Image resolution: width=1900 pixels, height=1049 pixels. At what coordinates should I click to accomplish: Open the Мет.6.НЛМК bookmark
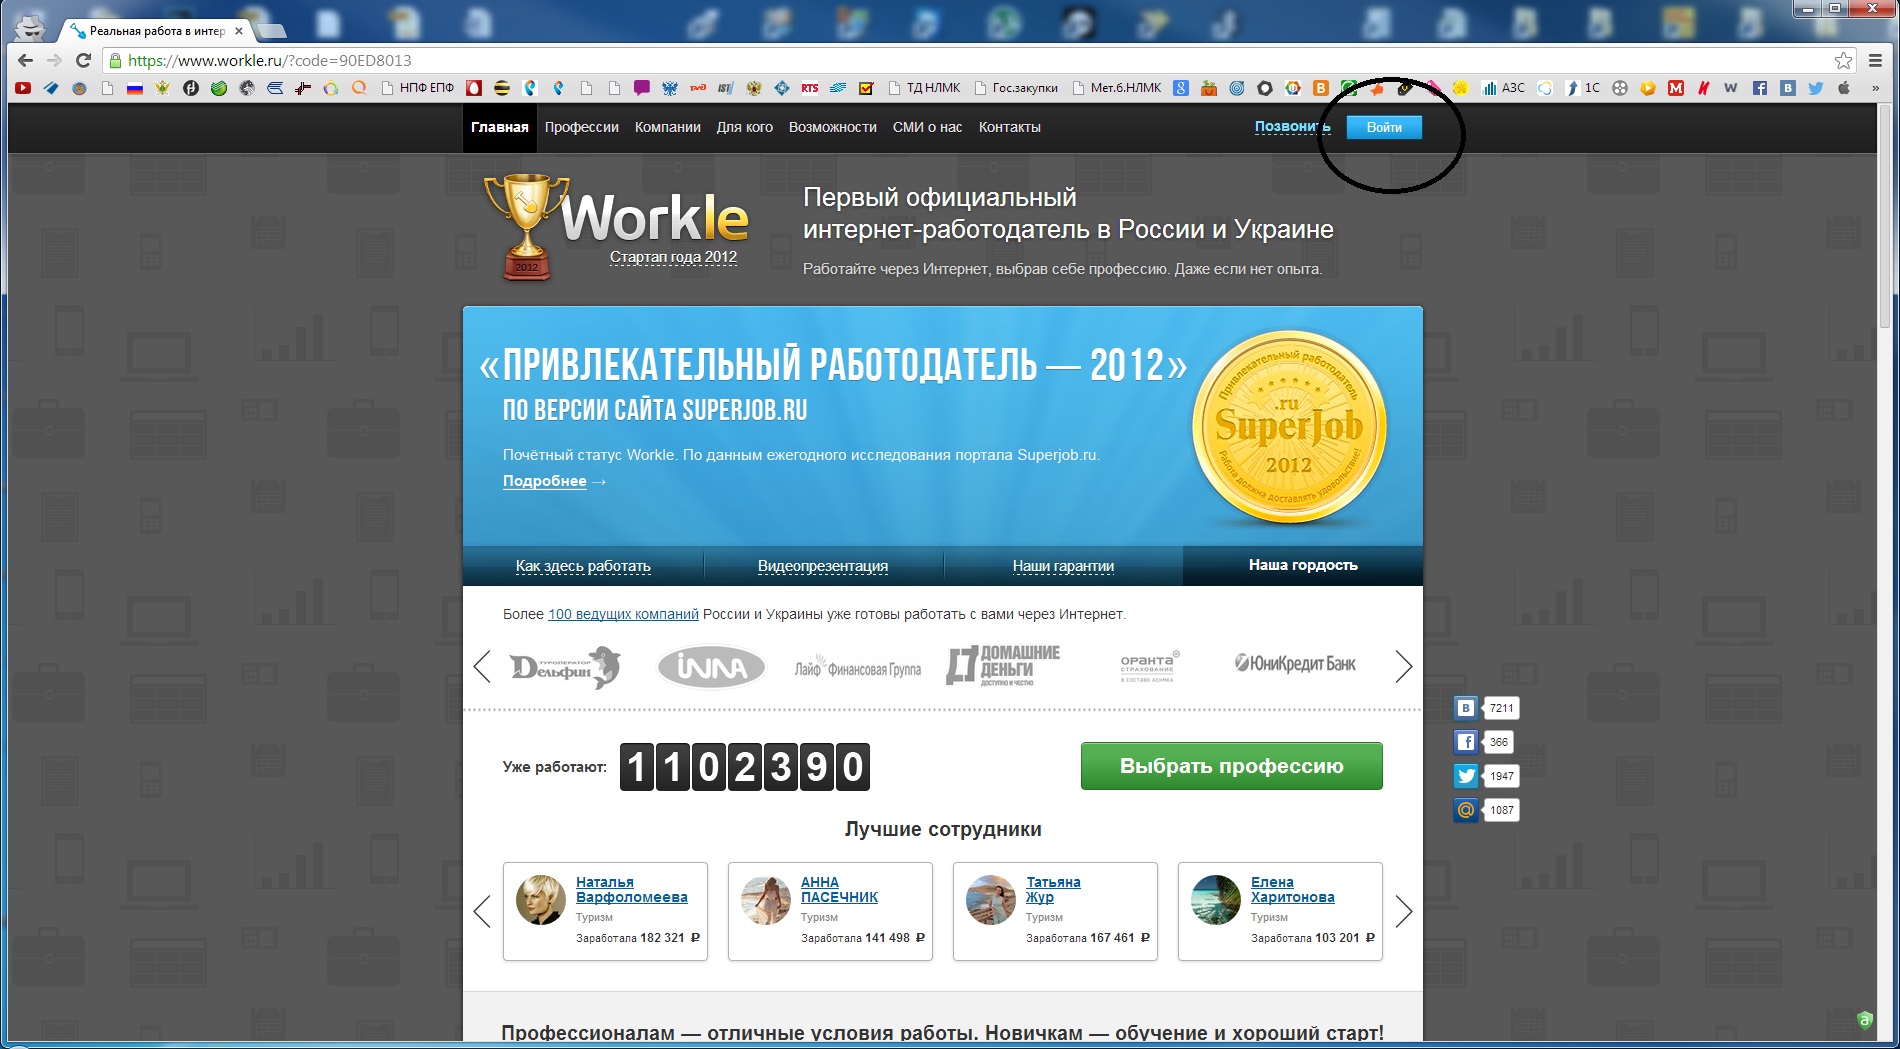1117,88
